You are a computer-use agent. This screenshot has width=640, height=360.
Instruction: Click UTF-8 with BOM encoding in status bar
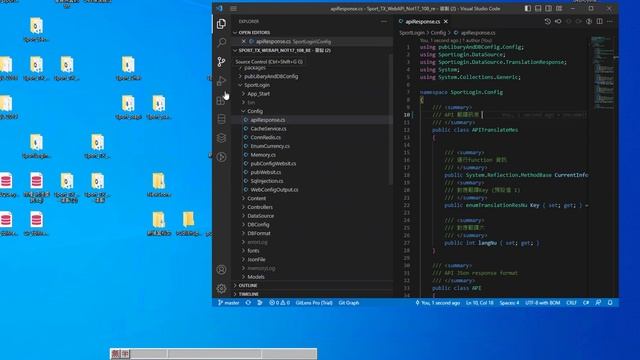click(542, 303)
